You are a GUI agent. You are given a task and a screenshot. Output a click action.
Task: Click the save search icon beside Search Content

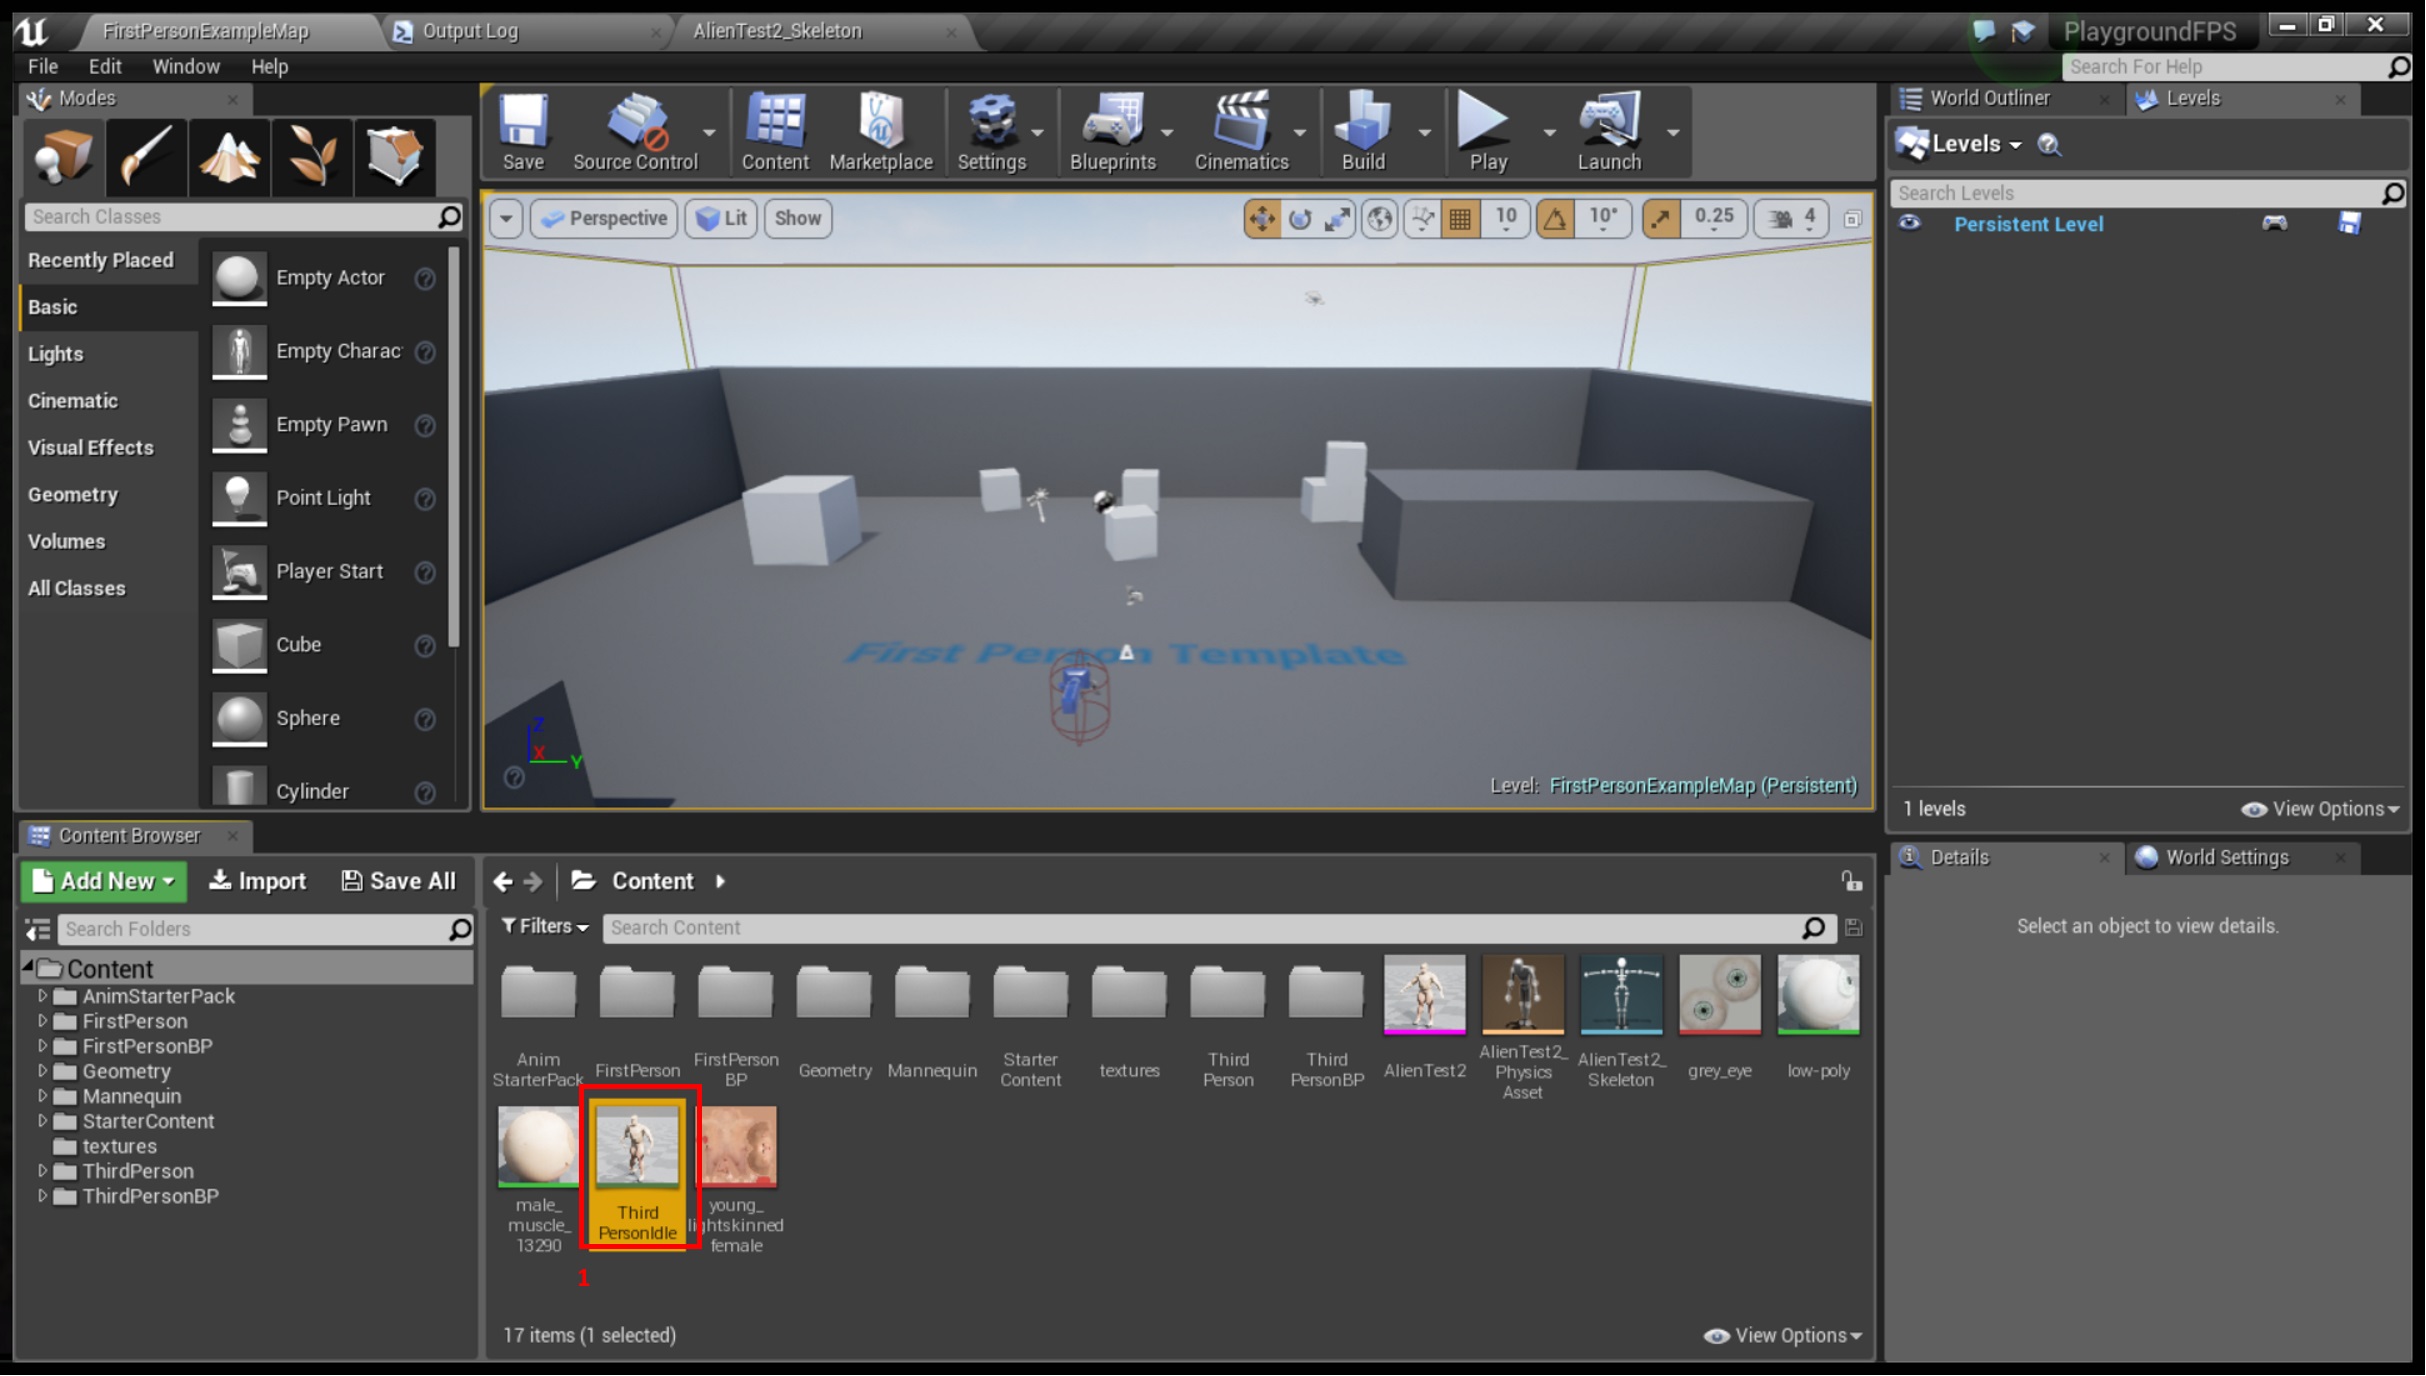click(x=1853, y=928)
